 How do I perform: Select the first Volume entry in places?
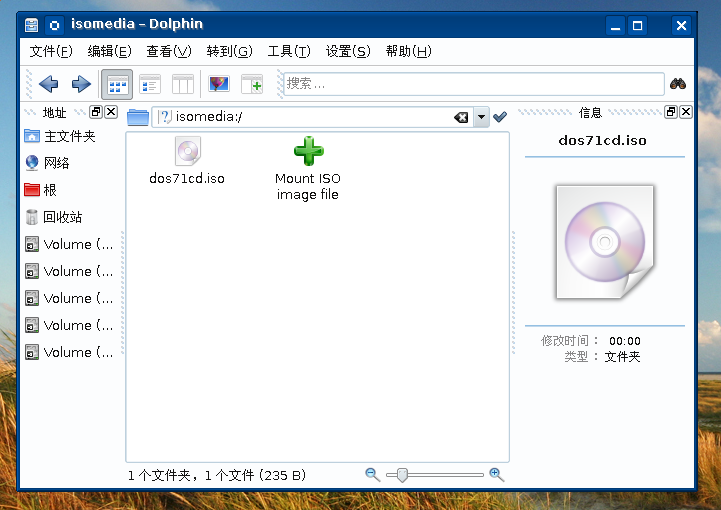click(70, 244)
